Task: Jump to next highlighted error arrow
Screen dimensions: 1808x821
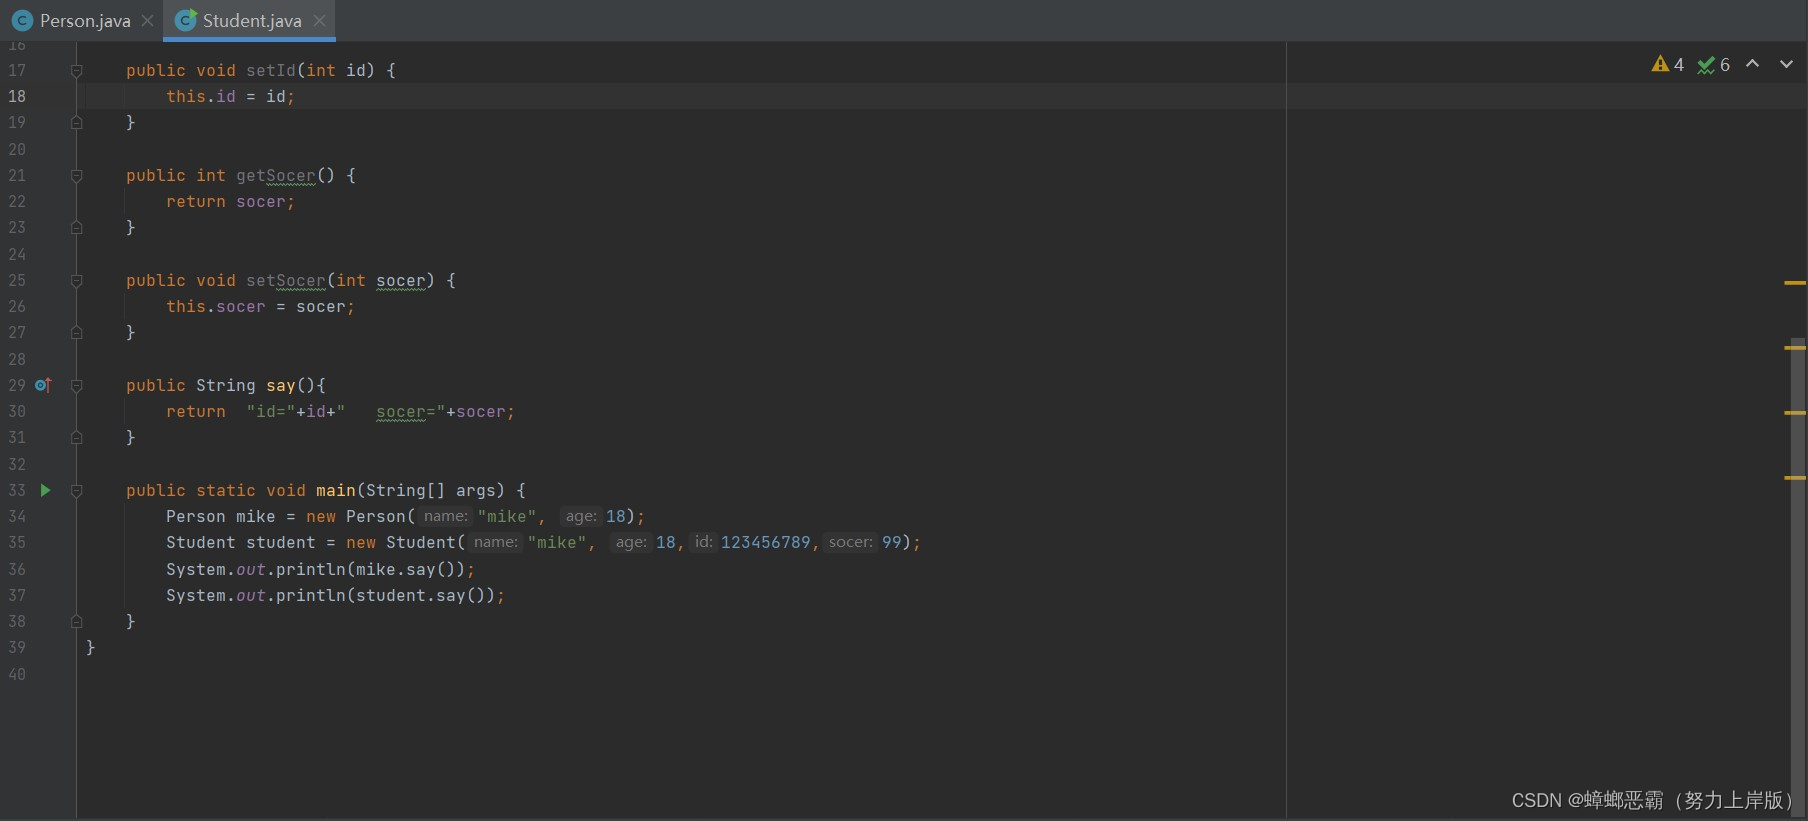Action: (1786, 63)
